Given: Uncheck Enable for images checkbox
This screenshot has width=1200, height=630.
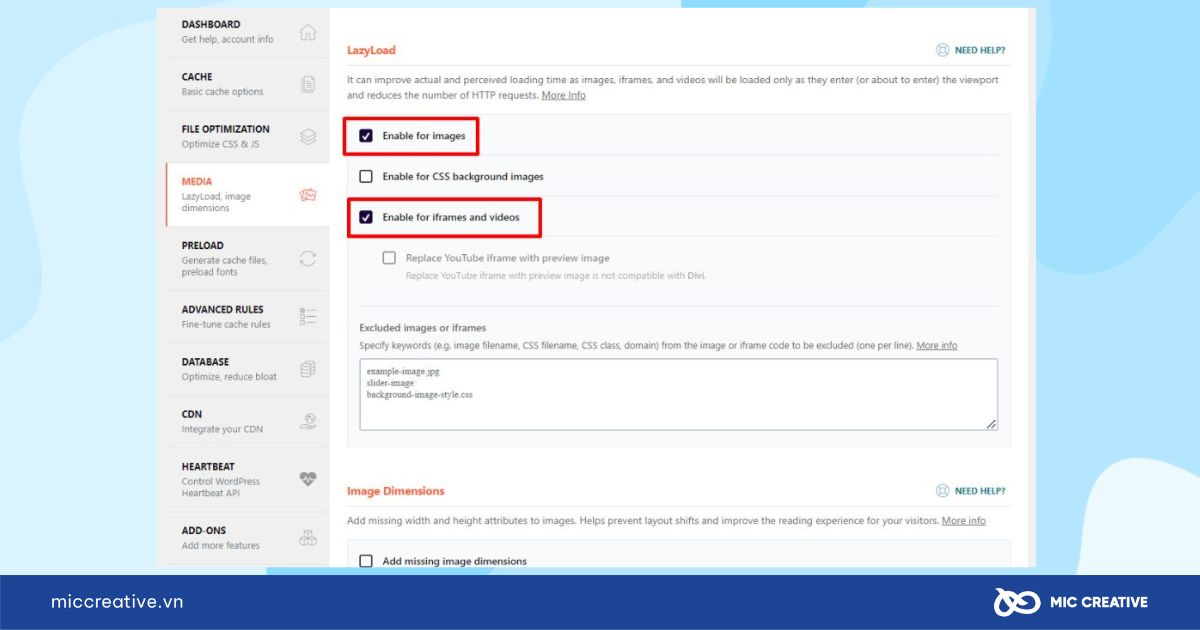Looking at the screenshot, I should click(x=366, y=136).
